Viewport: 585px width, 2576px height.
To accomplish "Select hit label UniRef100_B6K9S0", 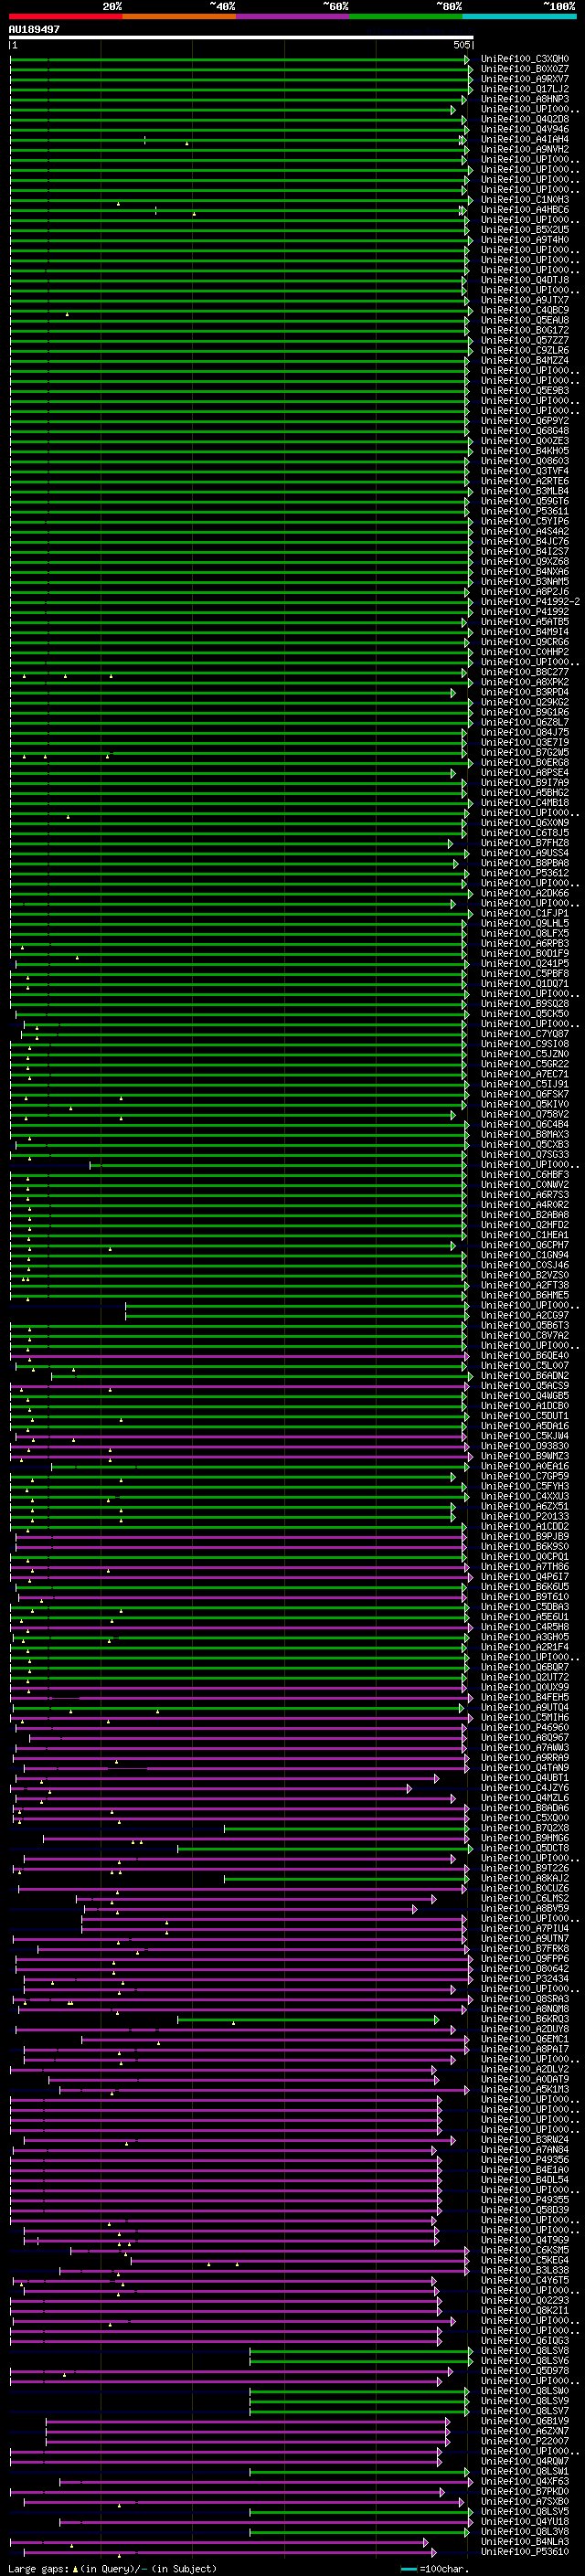I will [525, 1546].
